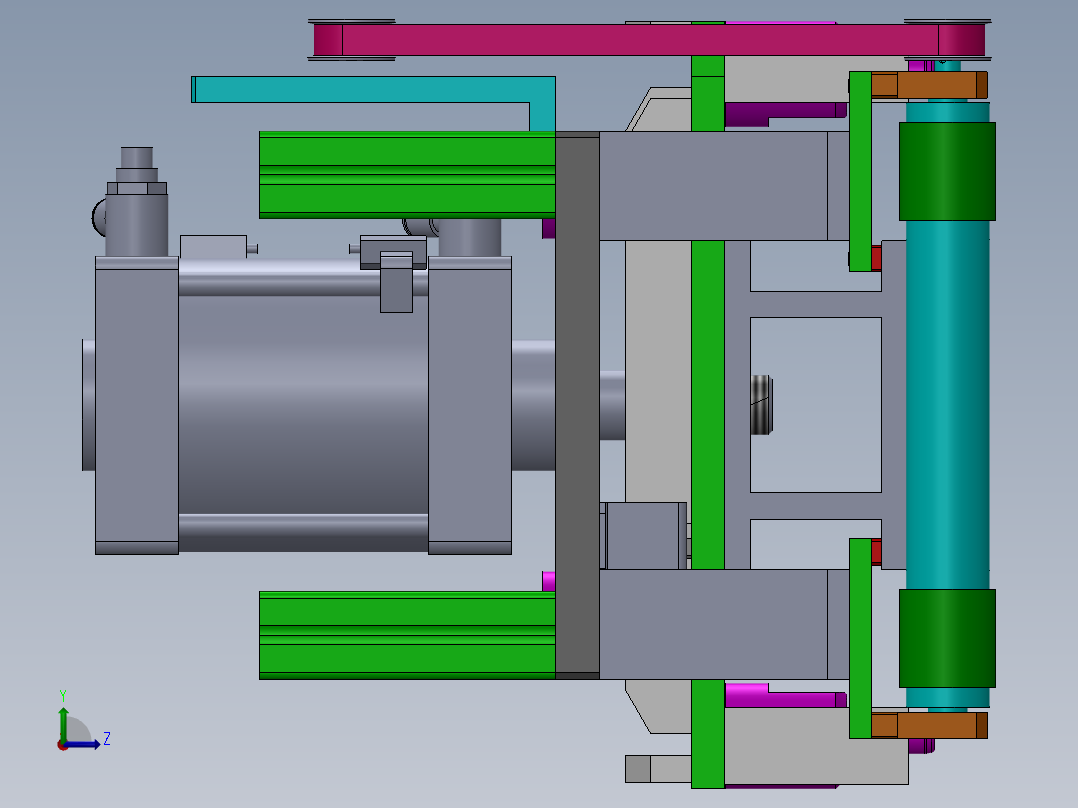This screenshot has width=1078, height=808.
Task: Select the dark gray vertical mounting plate
Action: (578, 405)
